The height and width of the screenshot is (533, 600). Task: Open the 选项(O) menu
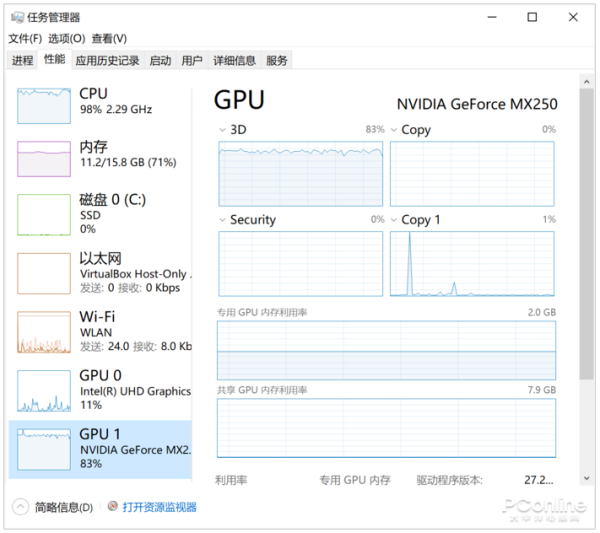(66, 38)
